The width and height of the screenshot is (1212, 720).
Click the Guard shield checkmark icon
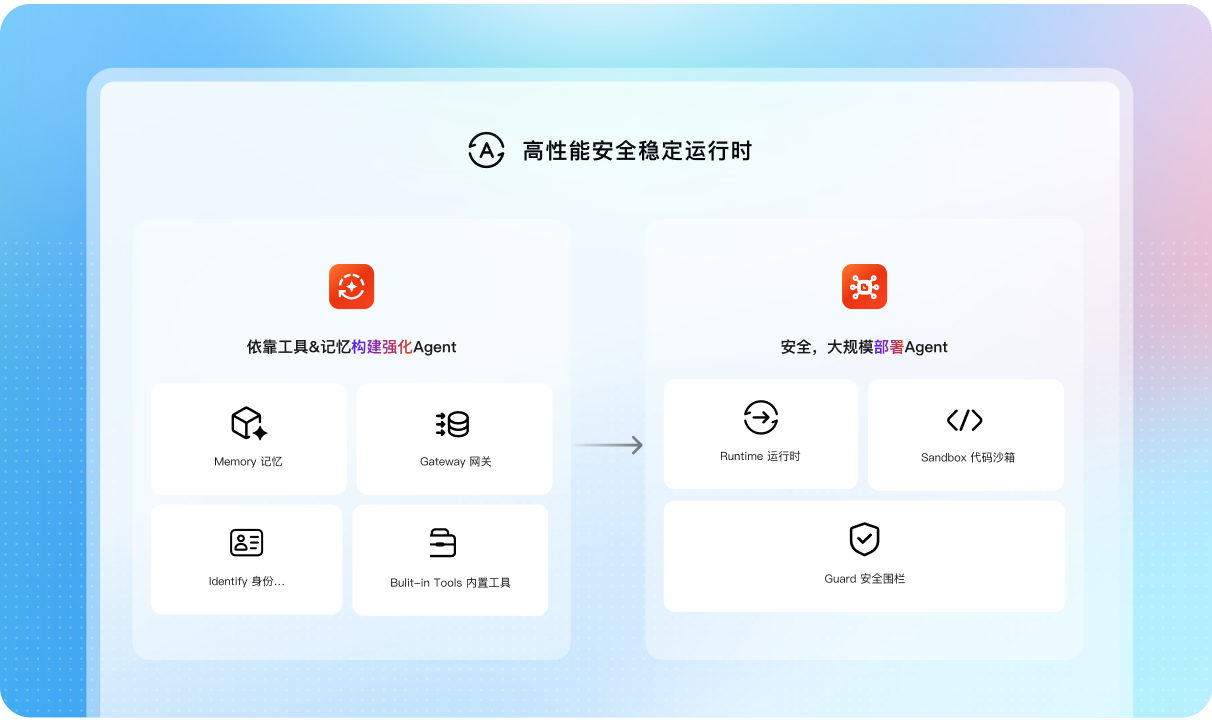coord(864,539)
